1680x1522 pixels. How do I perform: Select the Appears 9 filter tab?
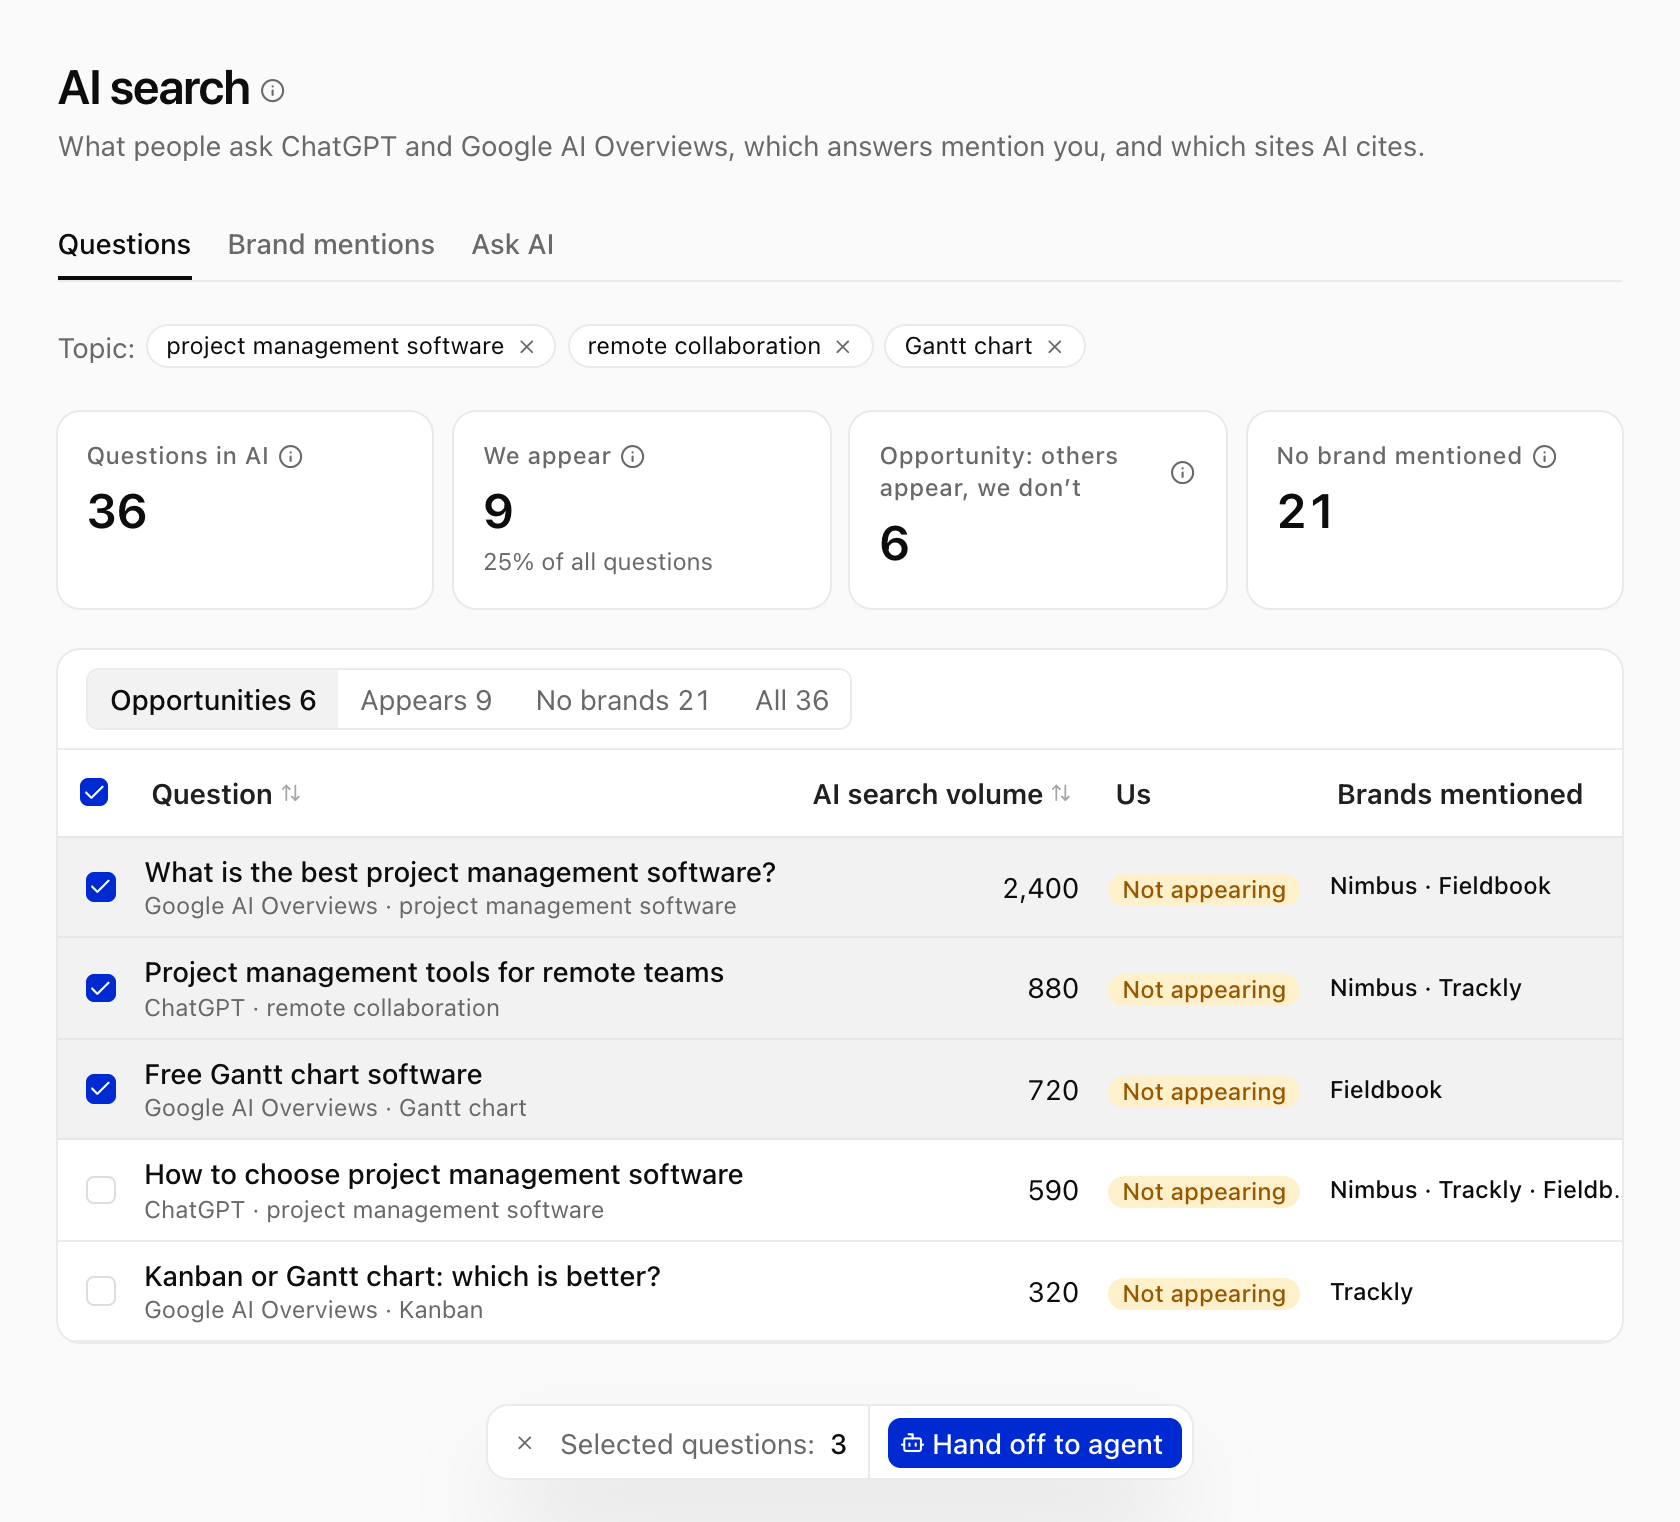point(426,700)
